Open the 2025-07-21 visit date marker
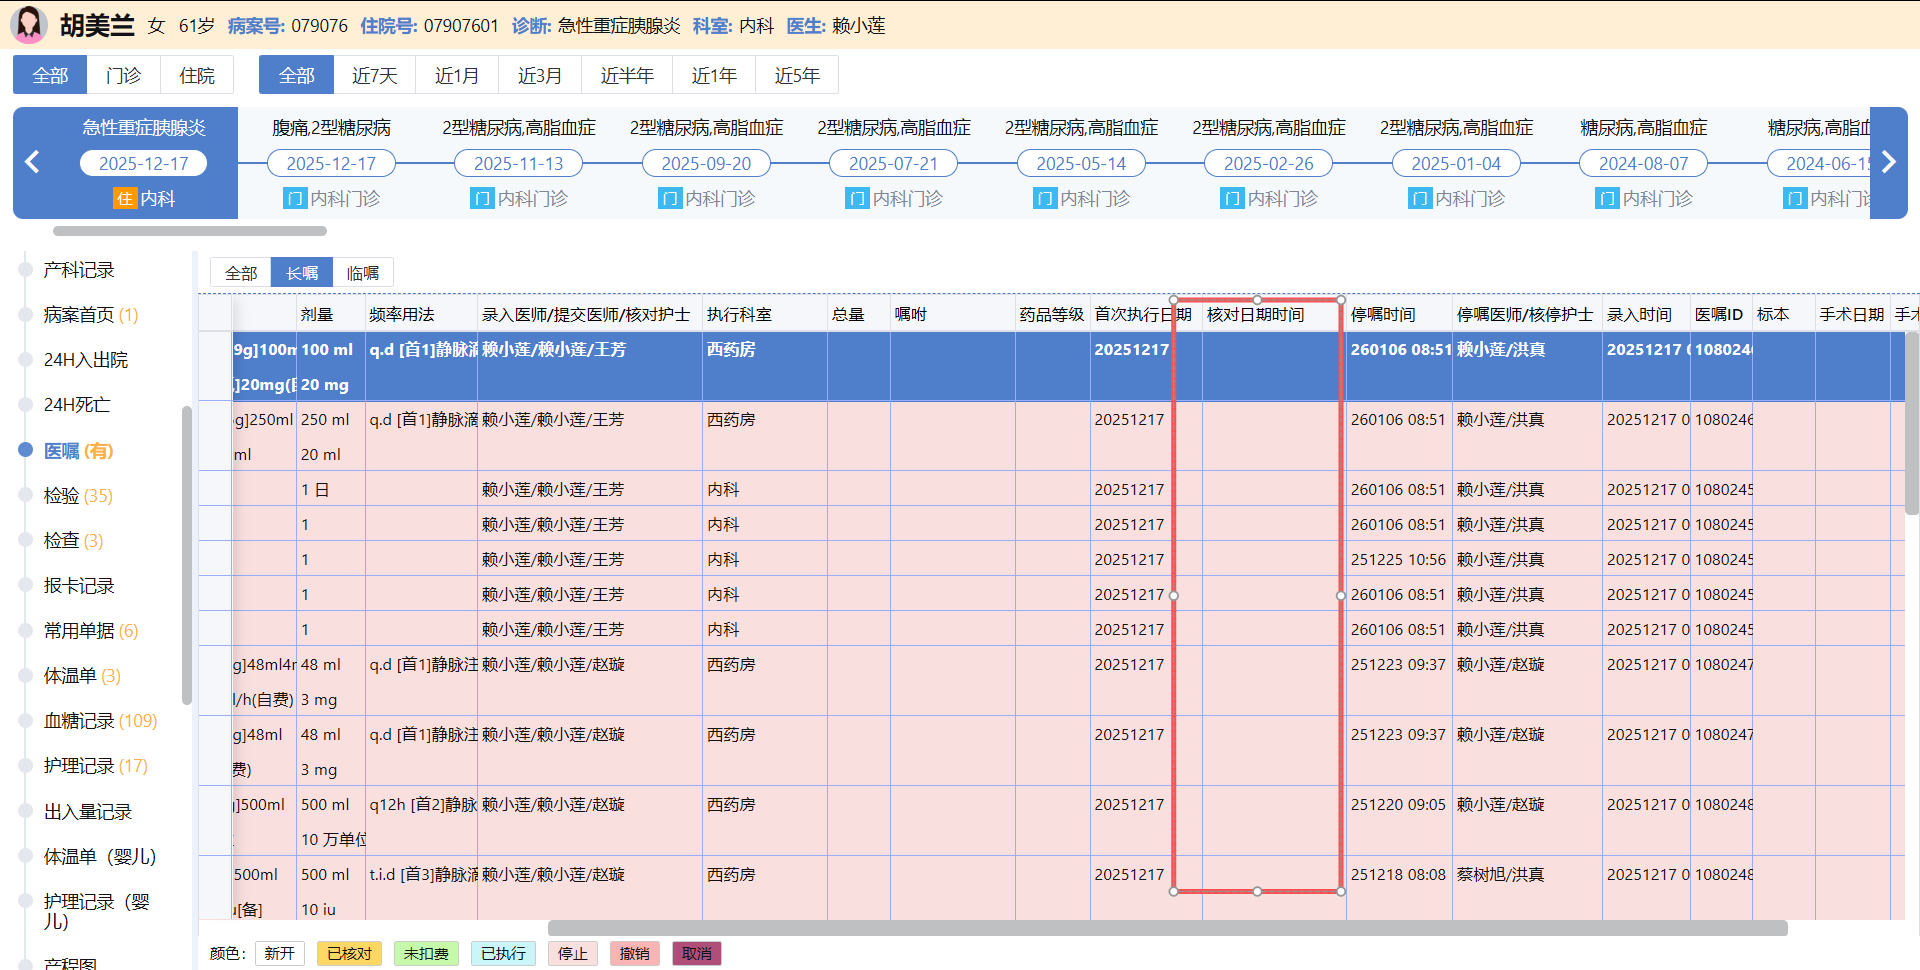 894,163
